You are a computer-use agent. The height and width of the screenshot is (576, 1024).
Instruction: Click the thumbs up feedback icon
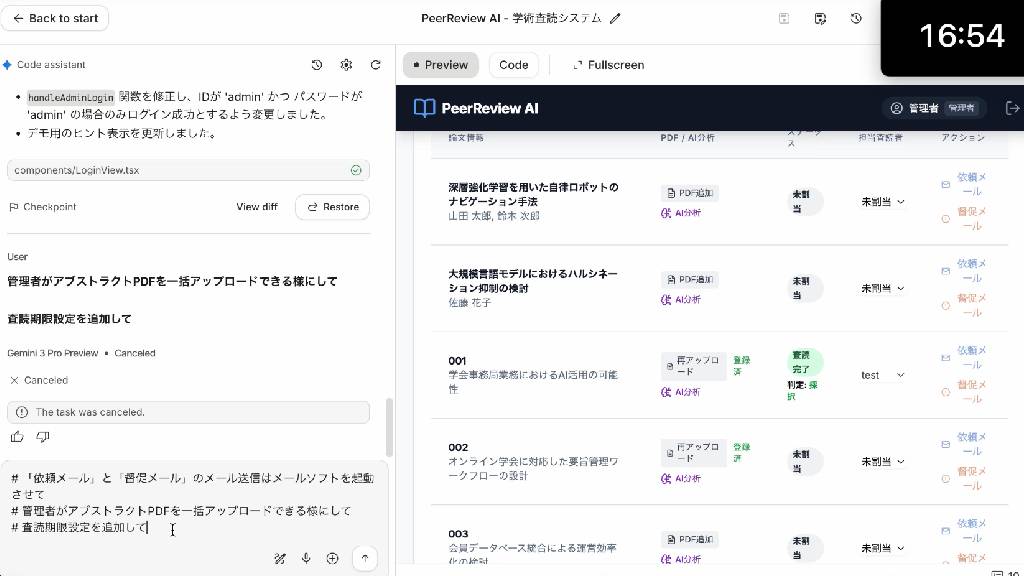tap(17, 437)
